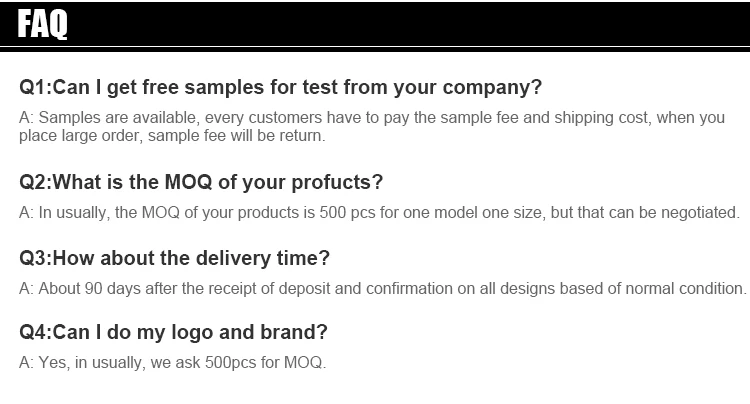The image size is (750, 404).
Task: Select the answer line about sample fee and shipping cost
Action: [372, 117]
